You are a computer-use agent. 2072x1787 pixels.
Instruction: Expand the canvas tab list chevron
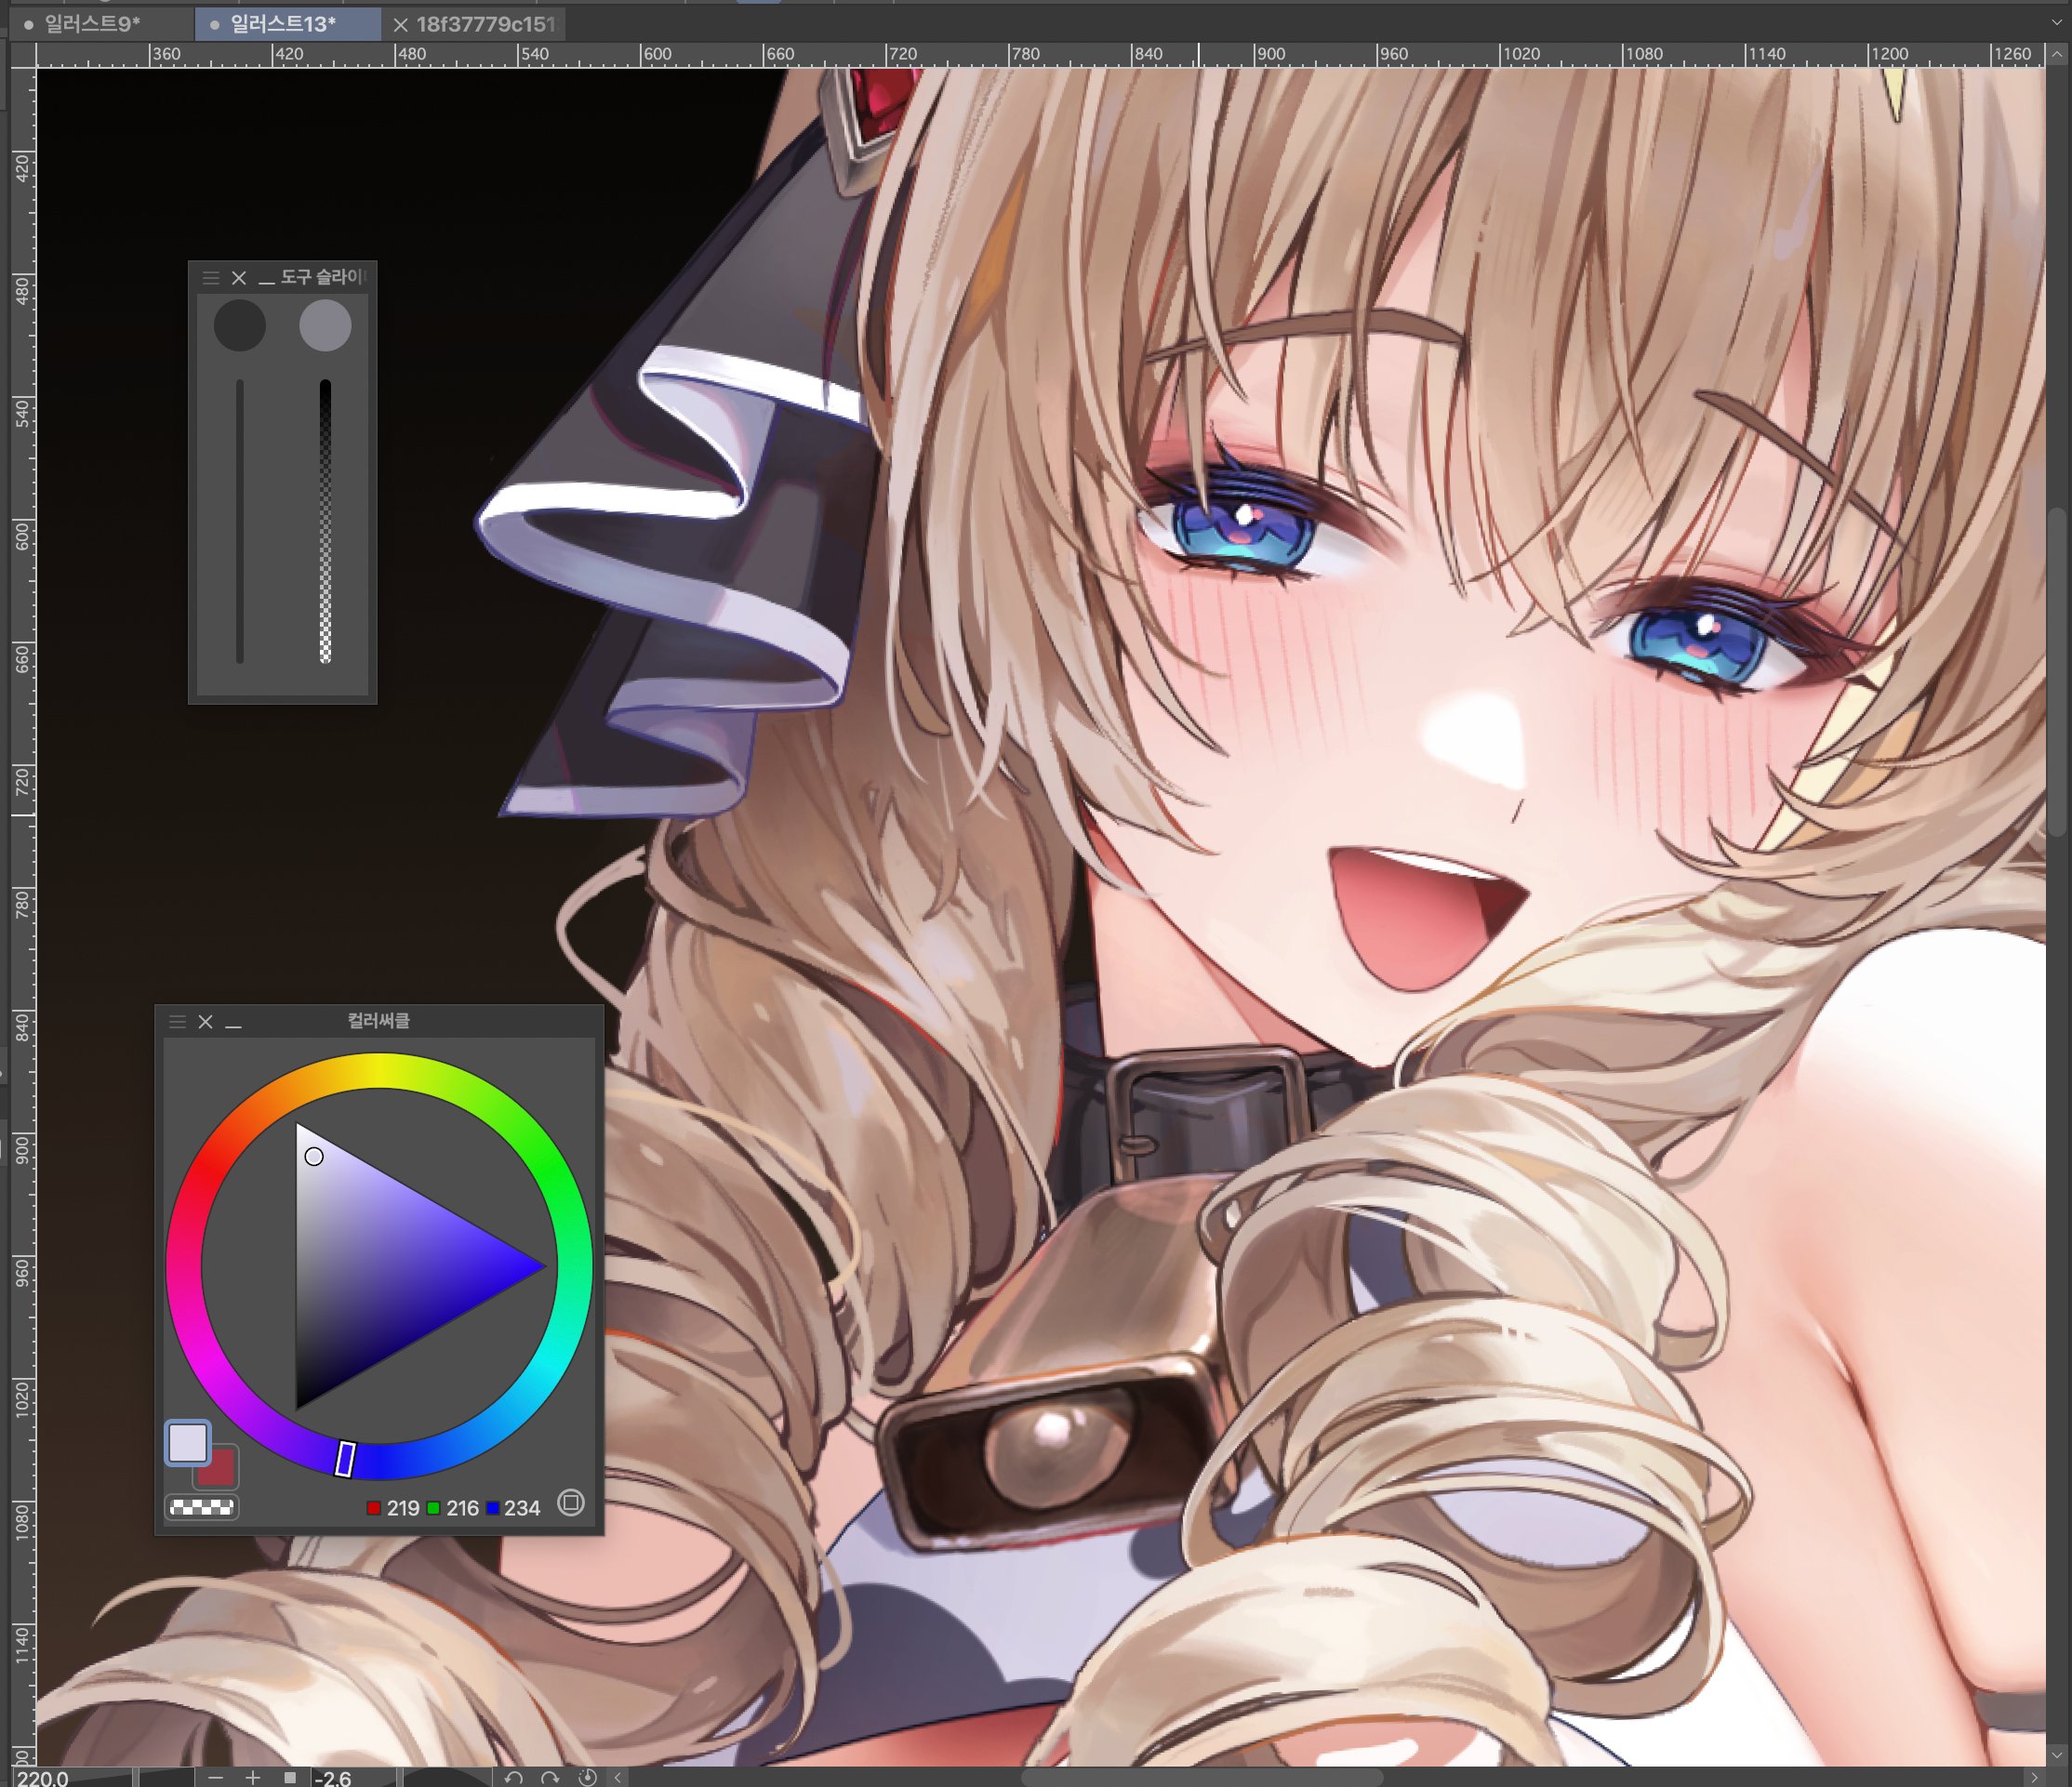click(2056, 22)
